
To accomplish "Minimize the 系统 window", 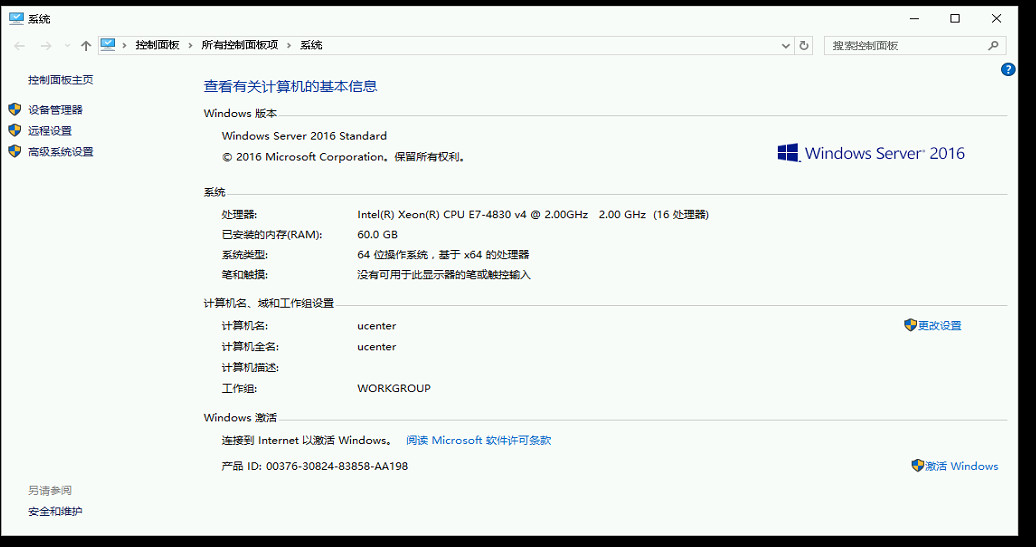I will click(x=914, y=18).
